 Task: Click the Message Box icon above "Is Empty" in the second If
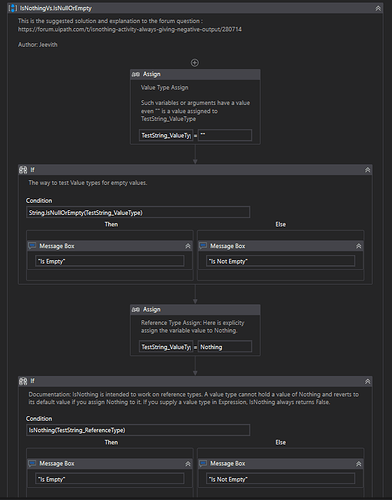click(x=32, y=463)
